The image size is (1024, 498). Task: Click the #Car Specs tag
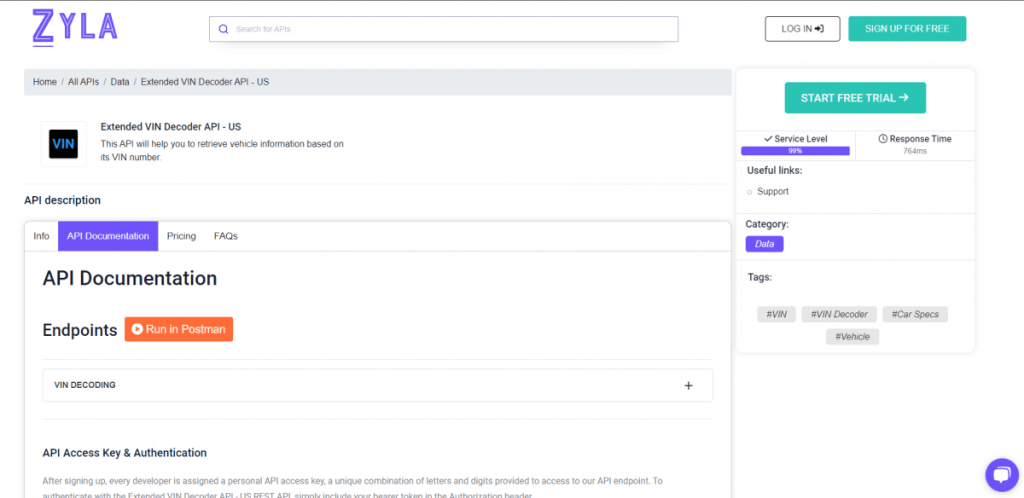point(915,315)
